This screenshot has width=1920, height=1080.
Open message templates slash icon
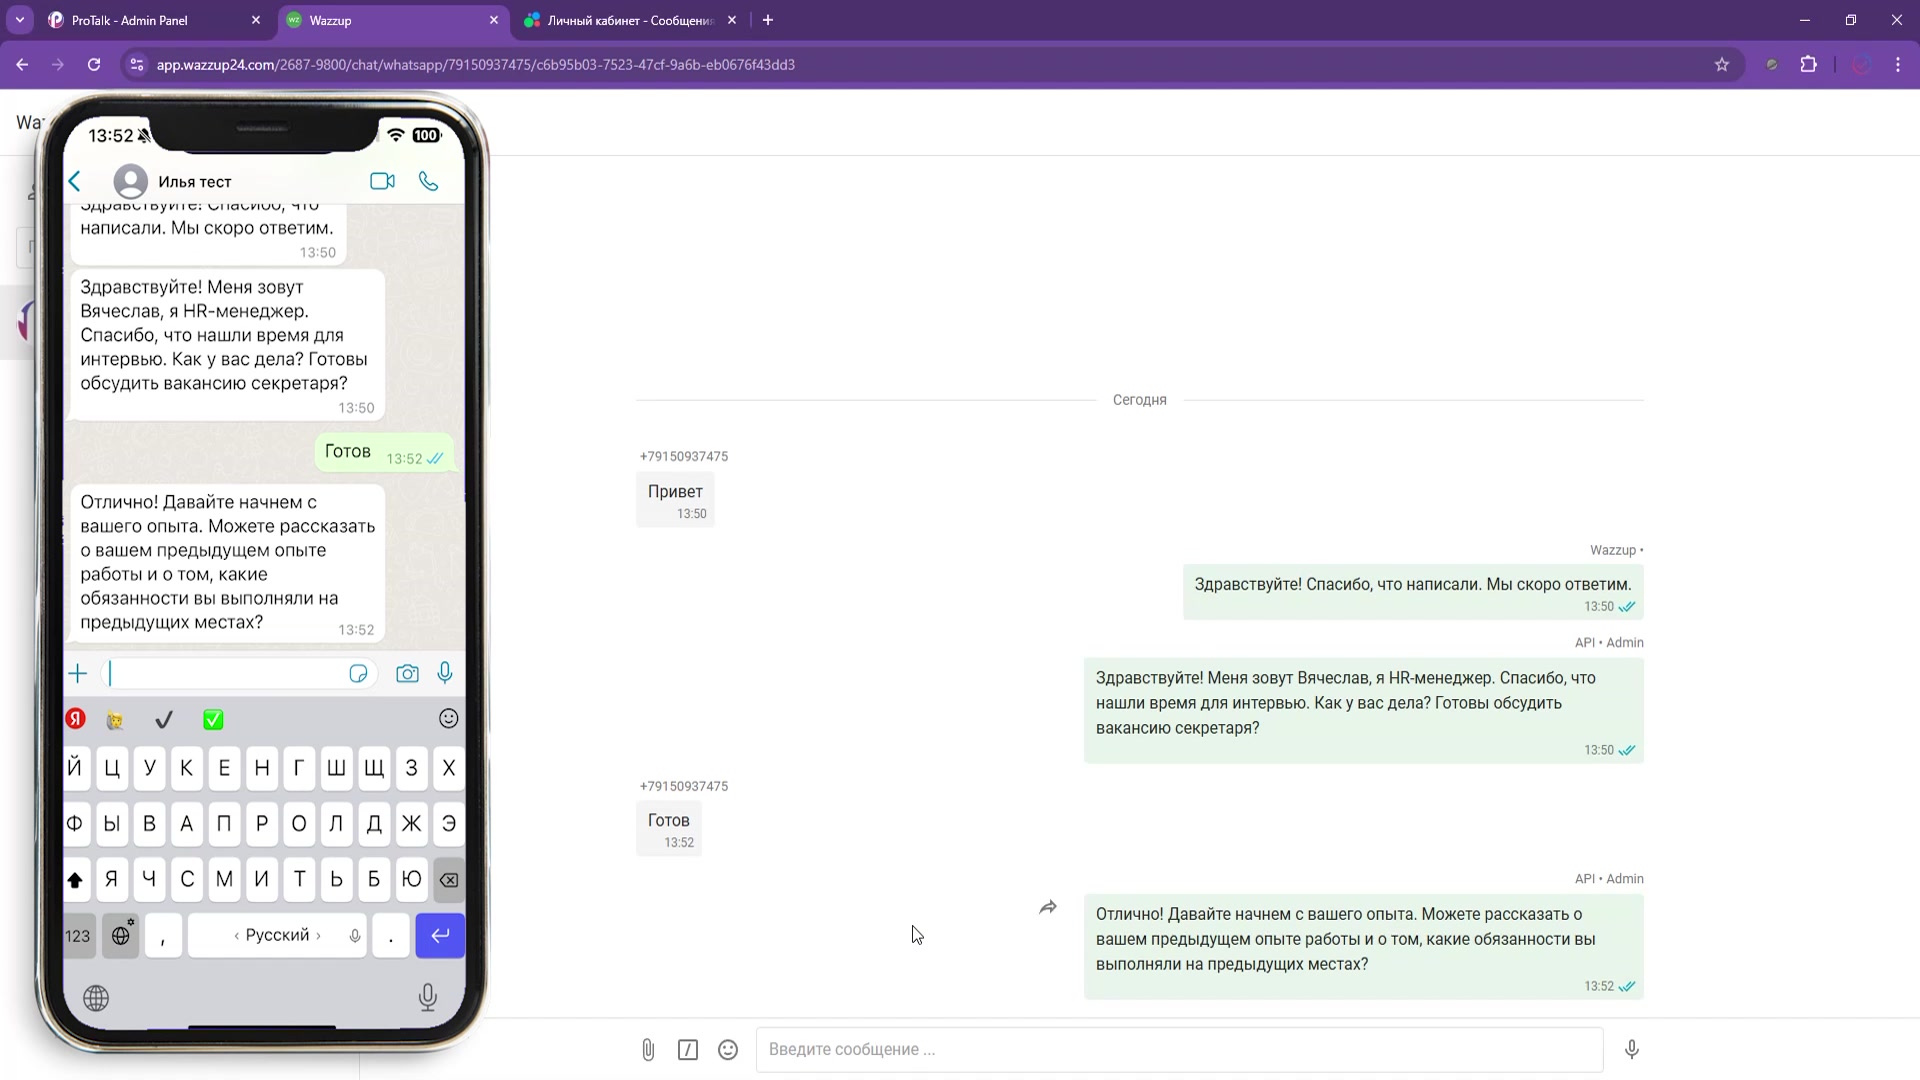click(x=688, y=1049)
